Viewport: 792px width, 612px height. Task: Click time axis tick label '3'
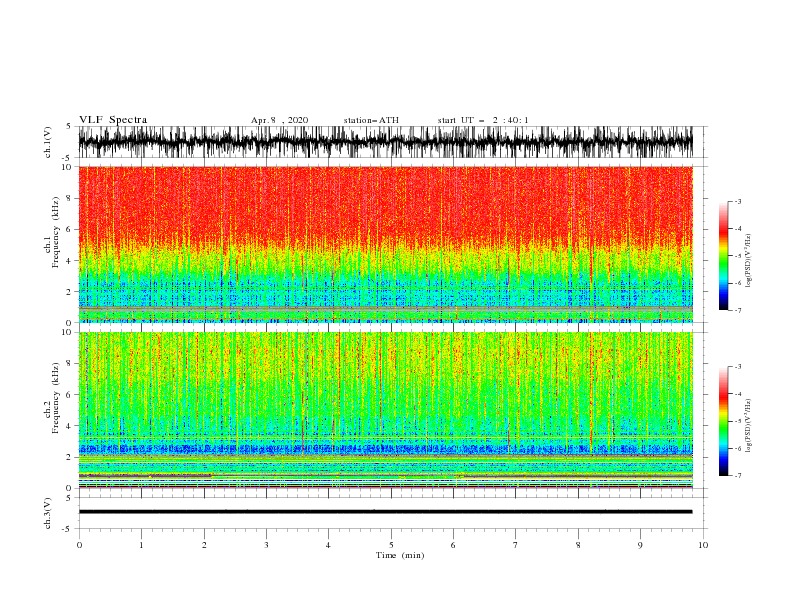click(266, 545)
